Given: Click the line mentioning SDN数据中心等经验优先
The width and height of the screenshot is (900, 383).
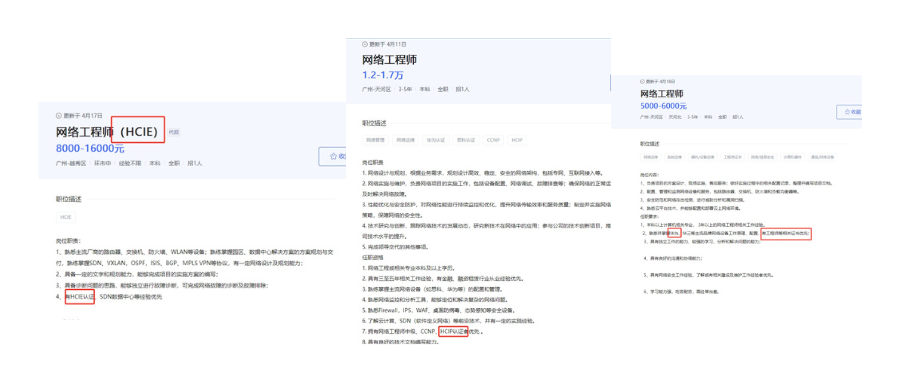Looking at the screenshot, I should click(x=109, y=297).
